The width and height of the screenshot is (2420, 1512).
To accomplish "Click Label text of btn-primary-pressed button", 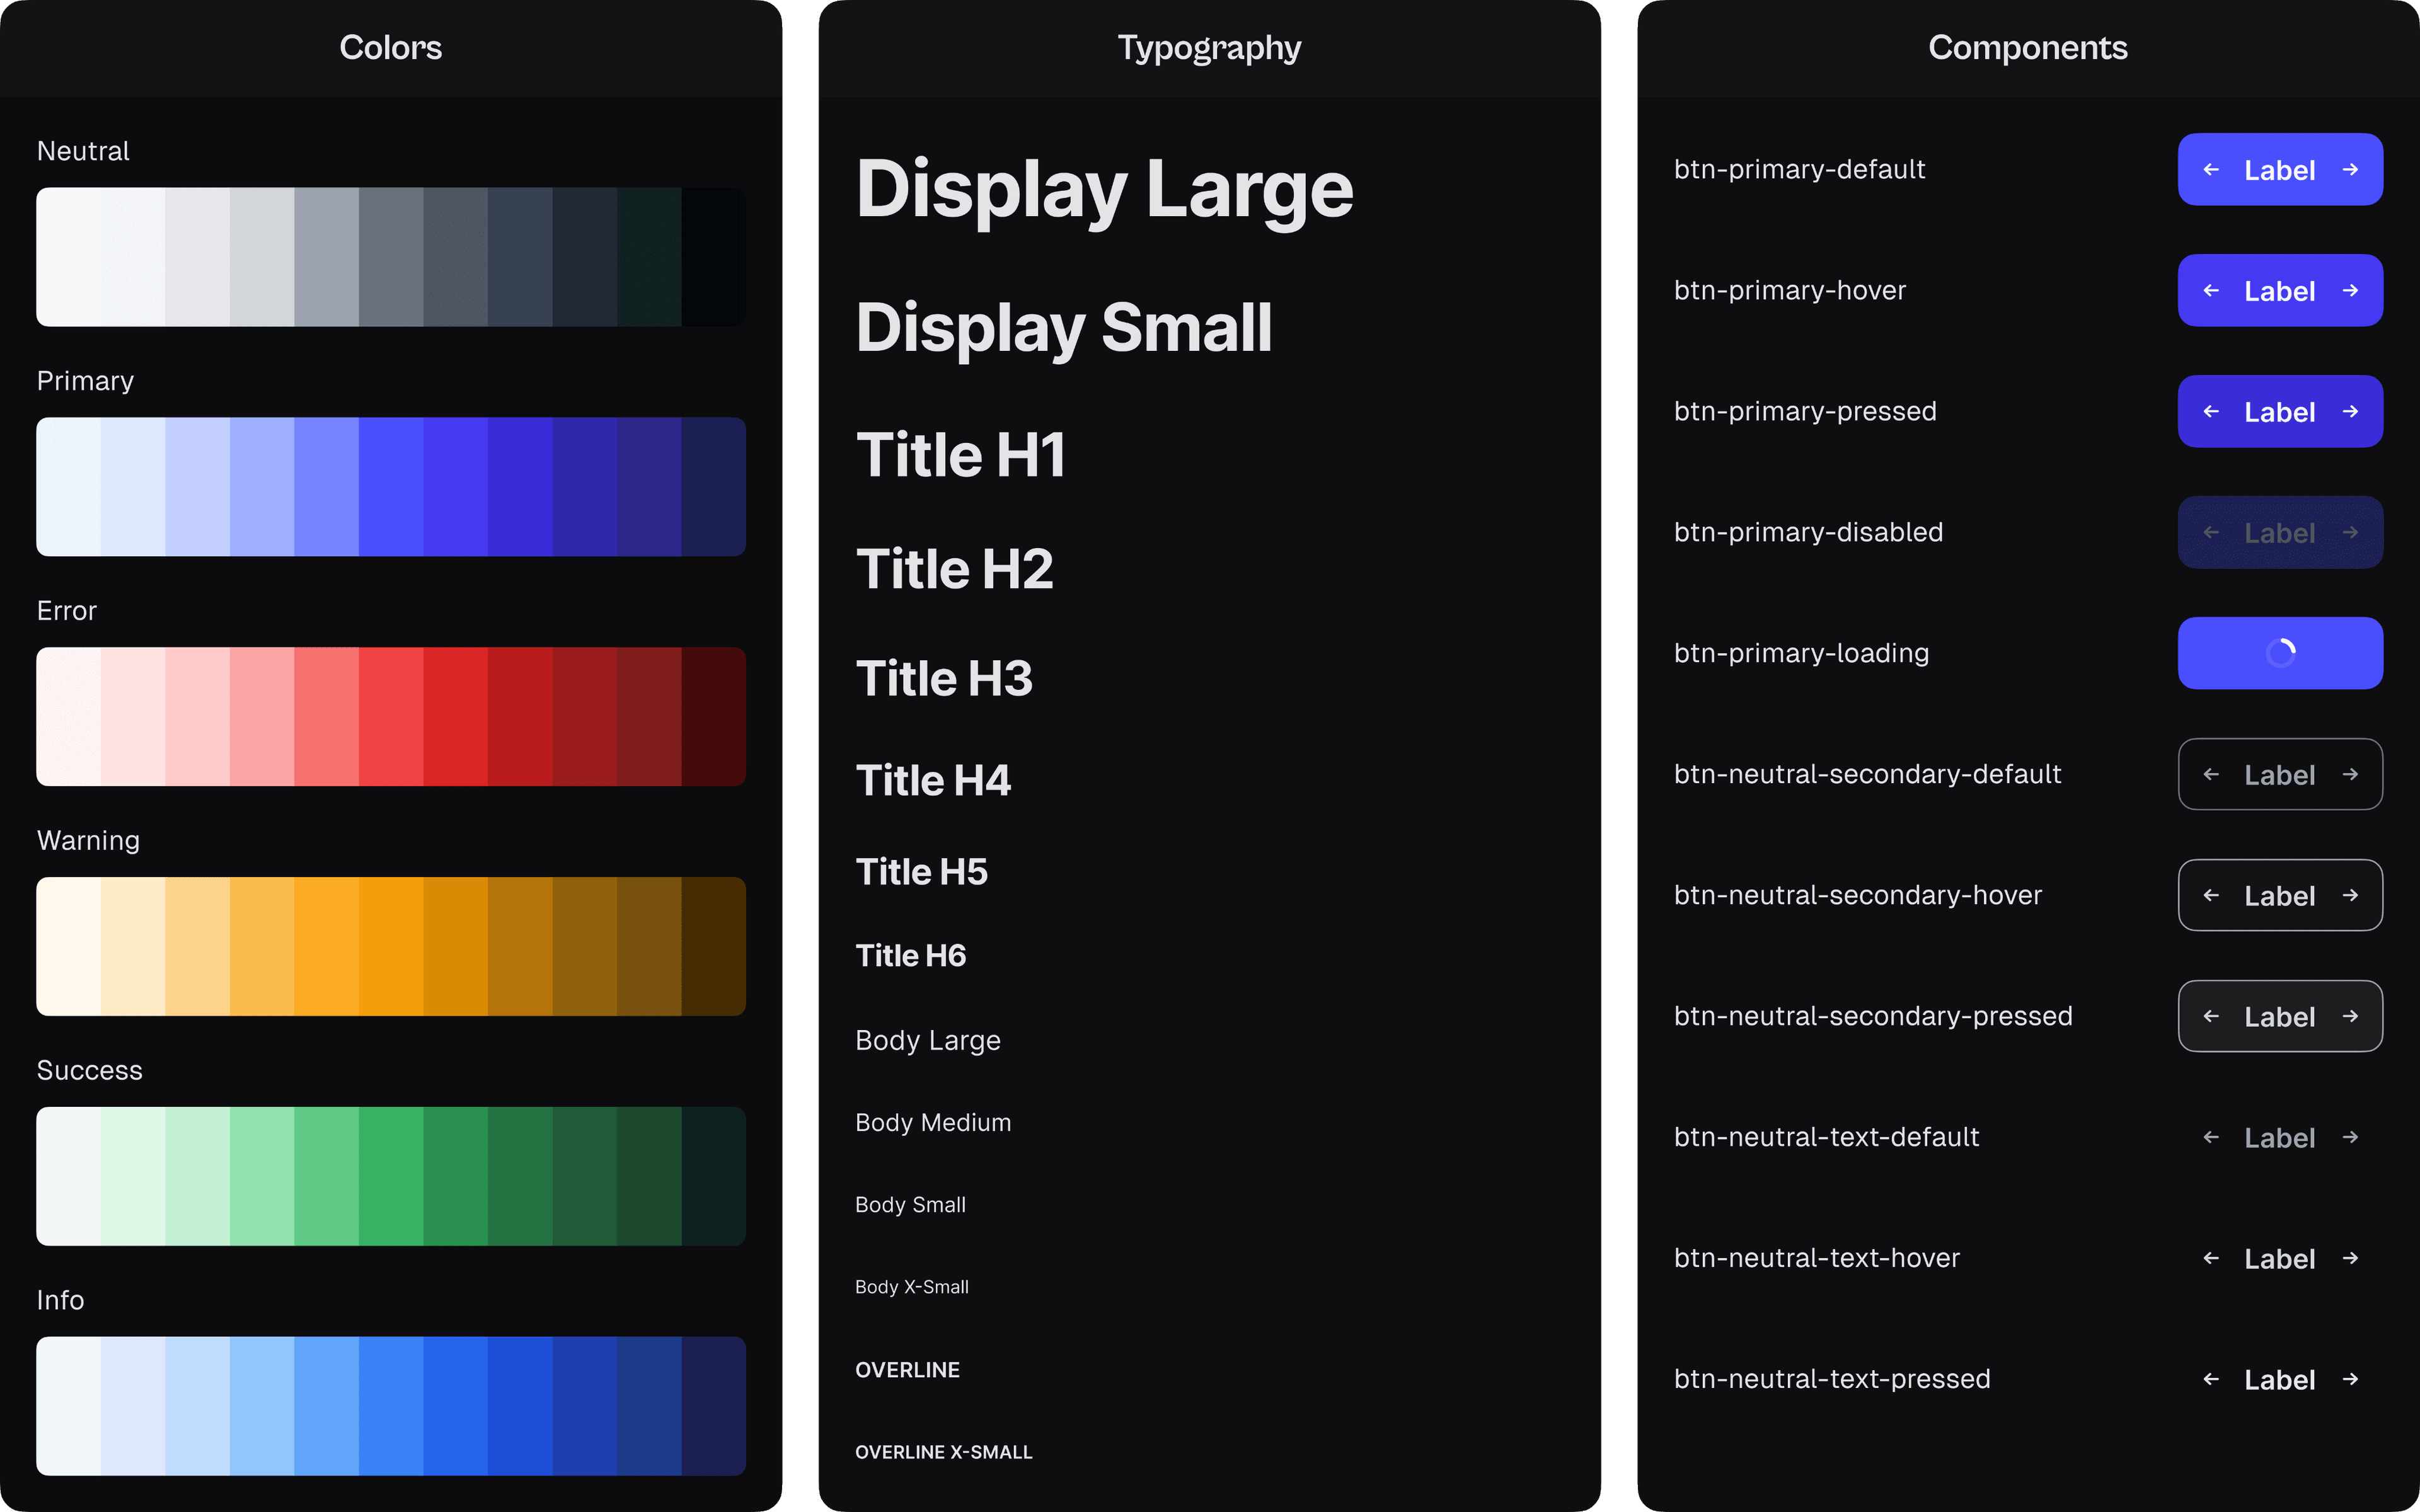I will tap(2280, 412).
